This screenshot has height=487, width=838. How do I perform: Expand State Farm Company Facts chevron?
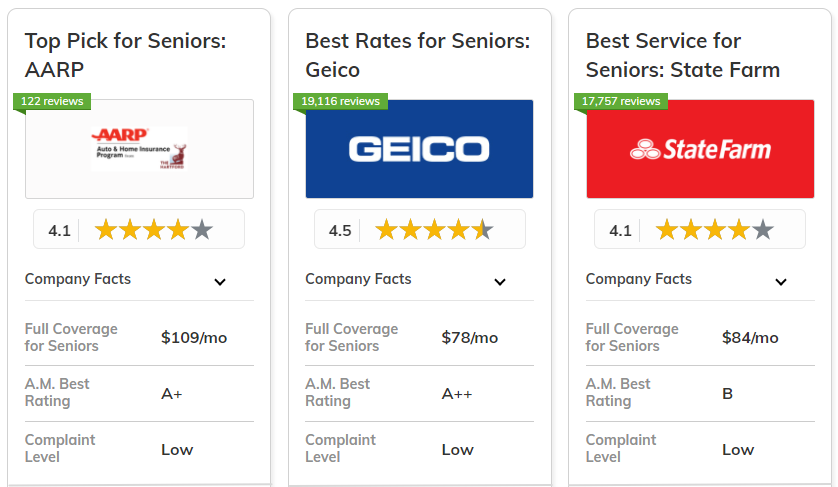point(781,282)
